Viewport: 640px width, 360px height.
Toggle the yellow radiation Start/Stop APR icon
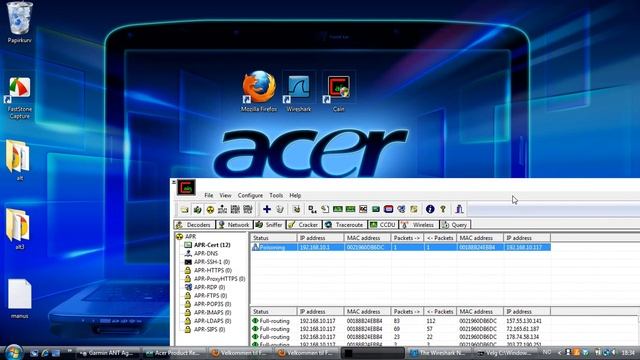pos(210,209)
